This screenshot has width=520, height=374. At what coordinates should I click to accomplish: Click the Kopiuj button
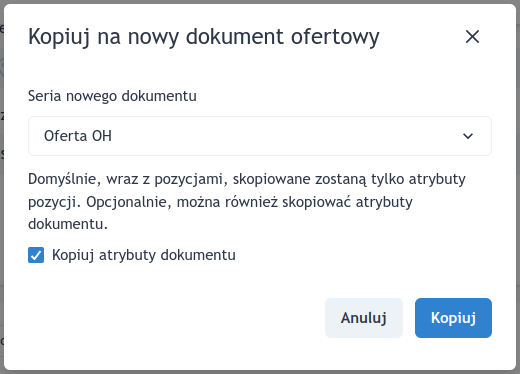coord(453,318)
